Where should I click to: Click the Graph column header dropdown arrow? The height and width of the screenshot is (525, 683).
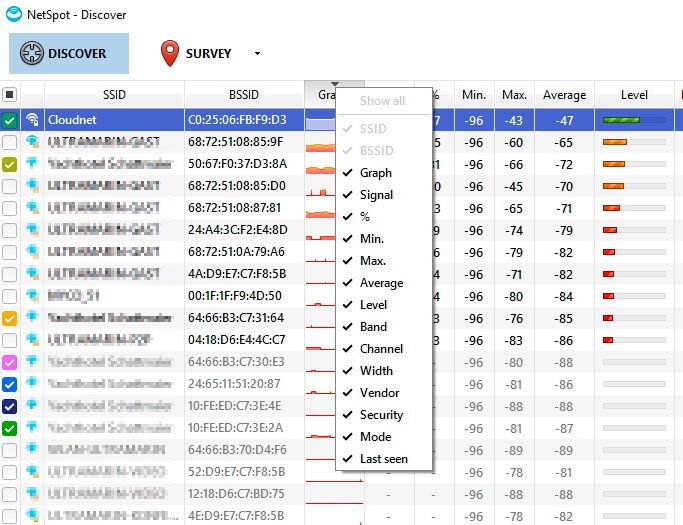point(335,83)
